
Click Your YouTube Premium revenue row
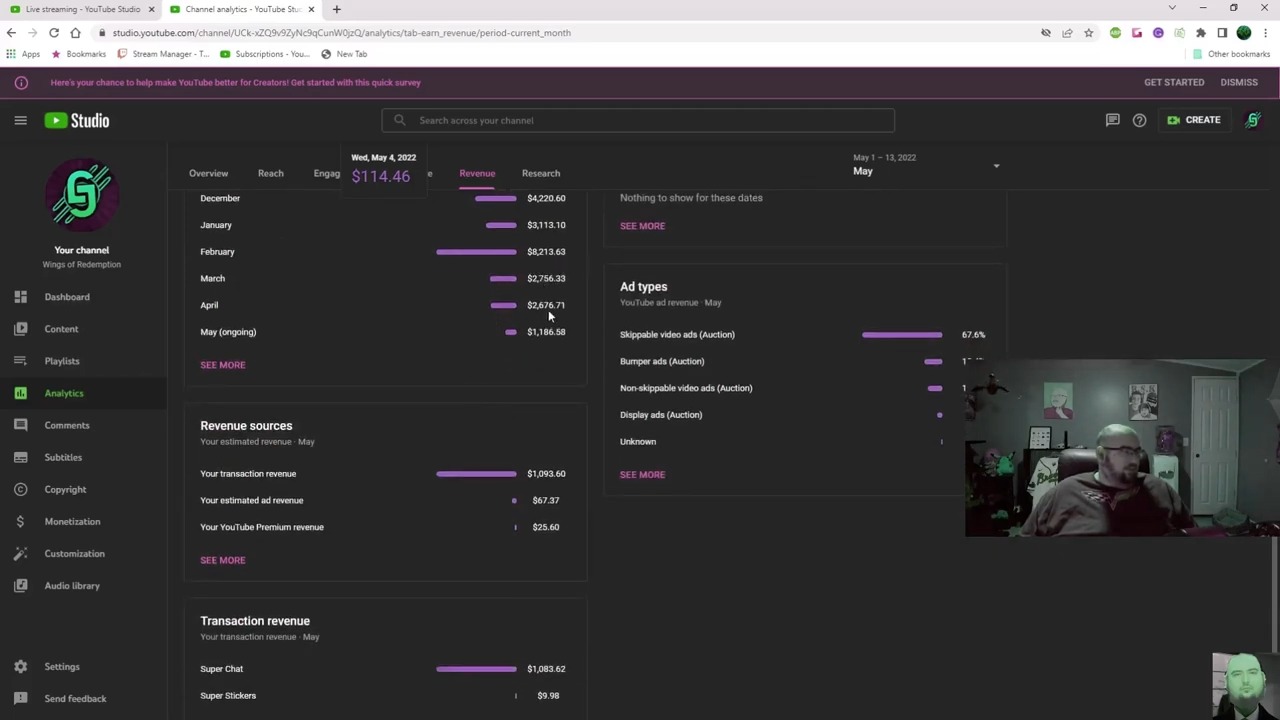[383, 527]
